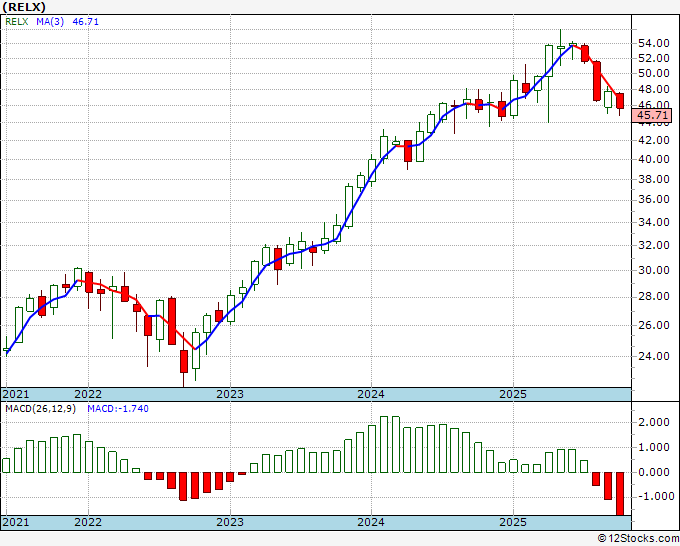Click 2025 on the price chart timeline
The width and height of the screenshot is (680, 546).
pos(513,394)
